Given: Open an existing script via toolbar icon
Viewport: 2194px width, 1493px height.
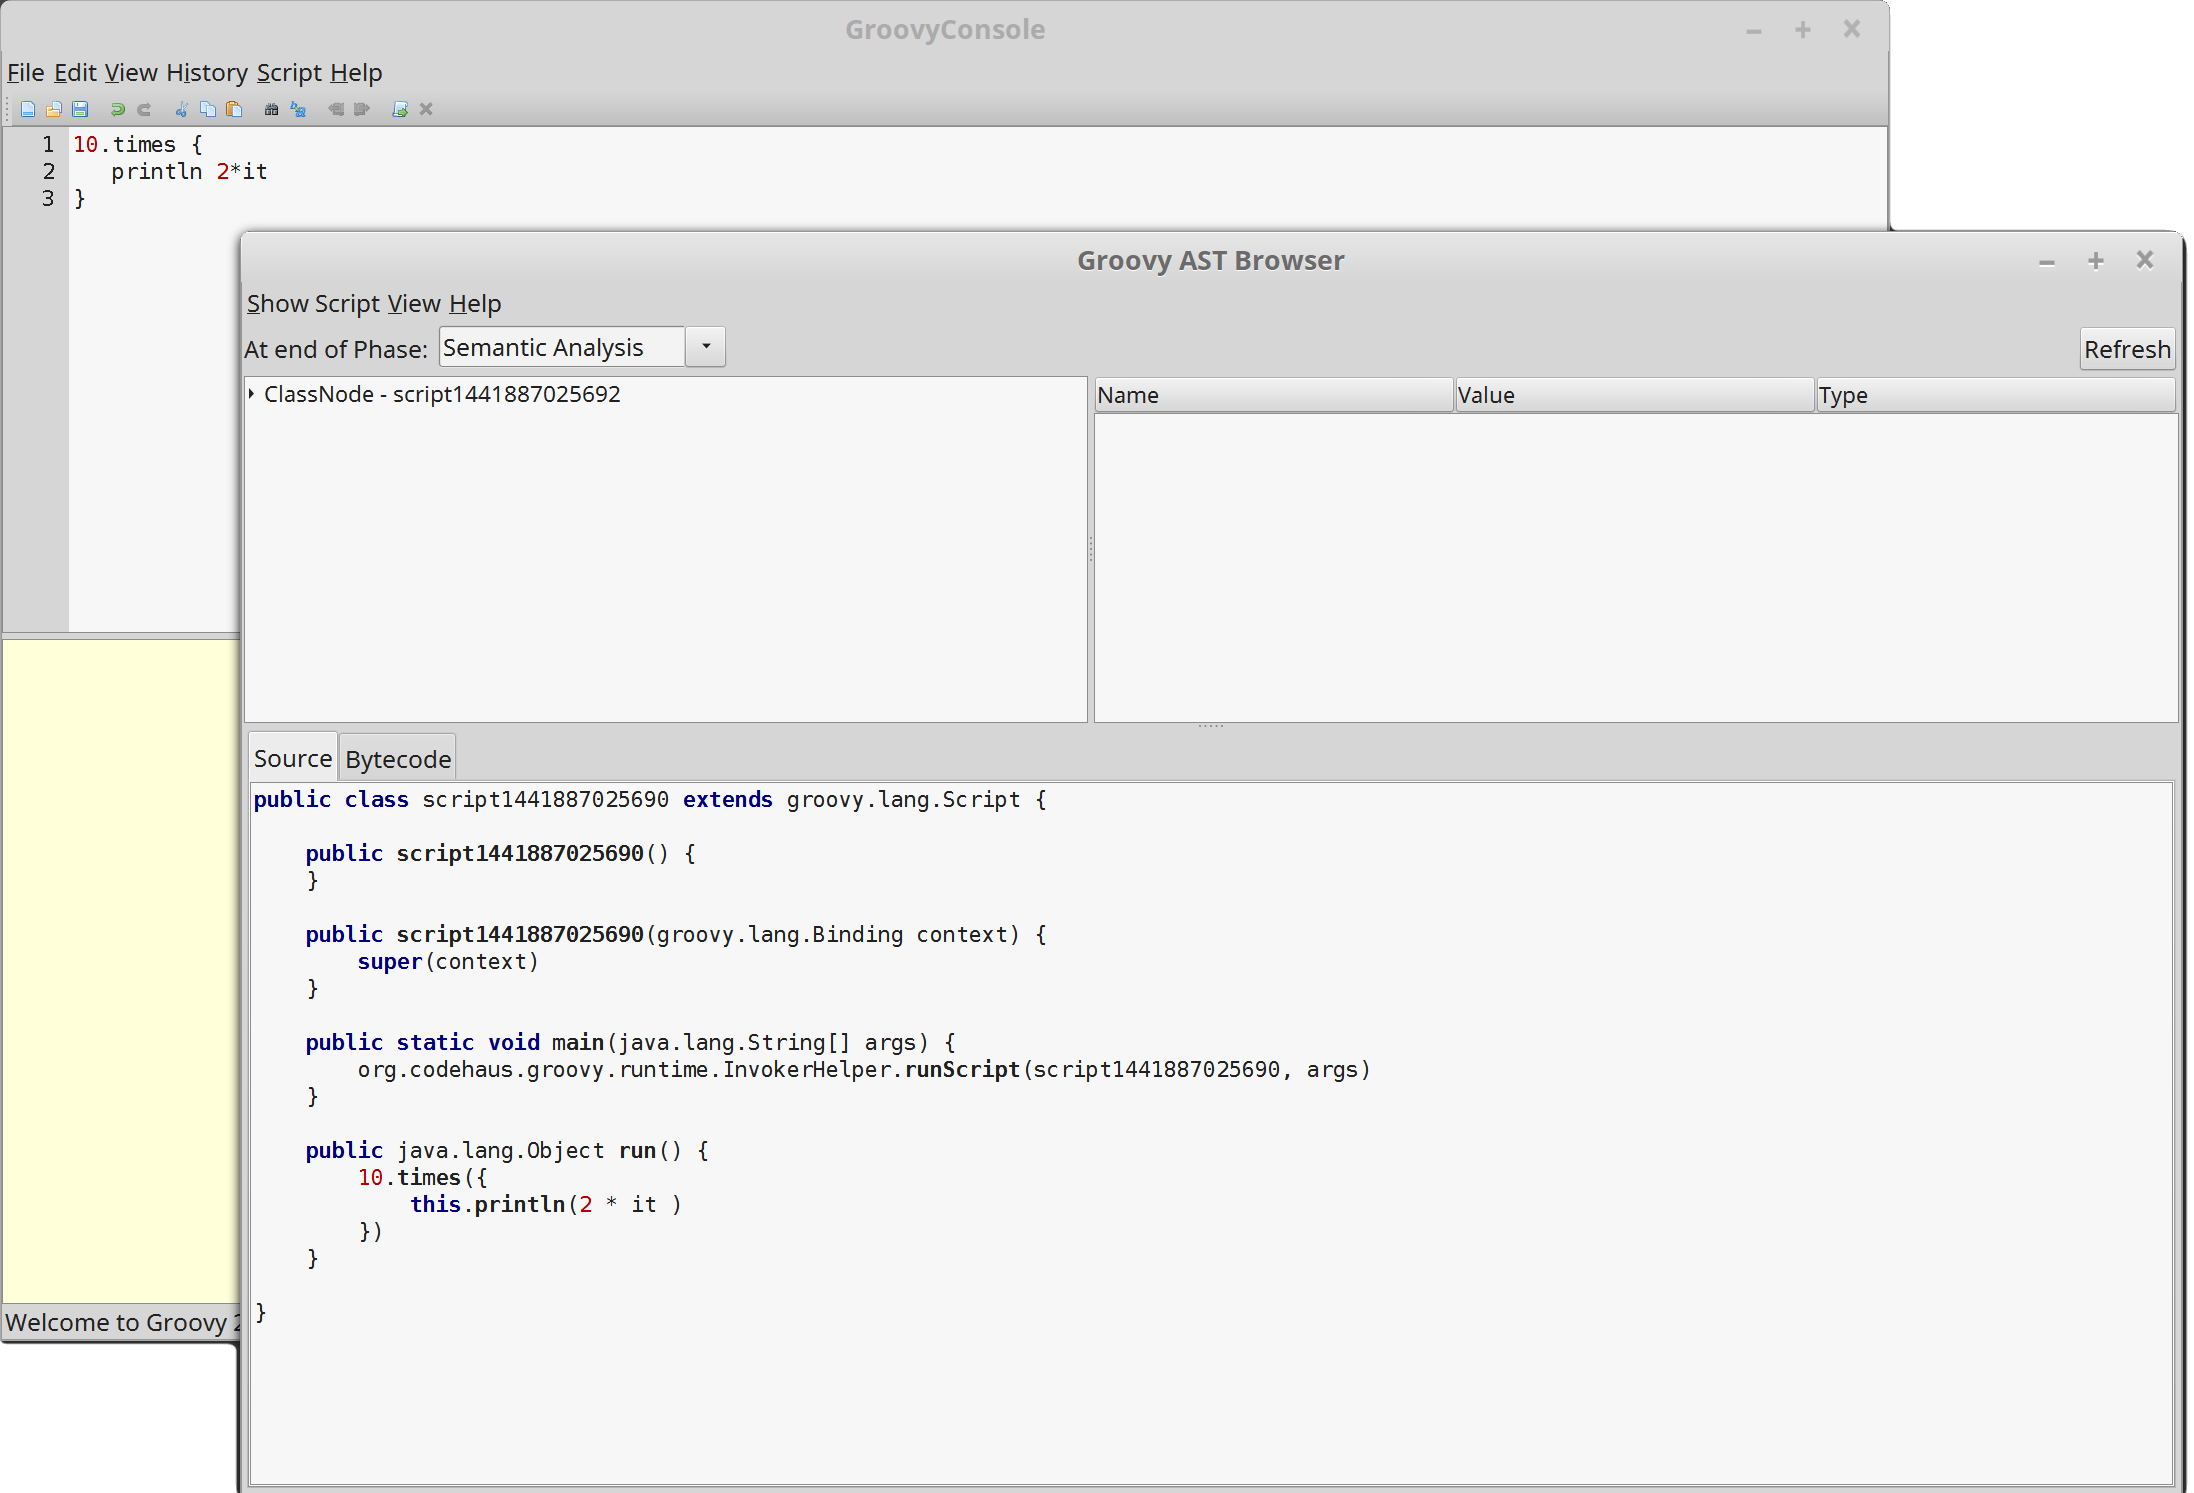Looking at the screenshot, I should (53, 110).
